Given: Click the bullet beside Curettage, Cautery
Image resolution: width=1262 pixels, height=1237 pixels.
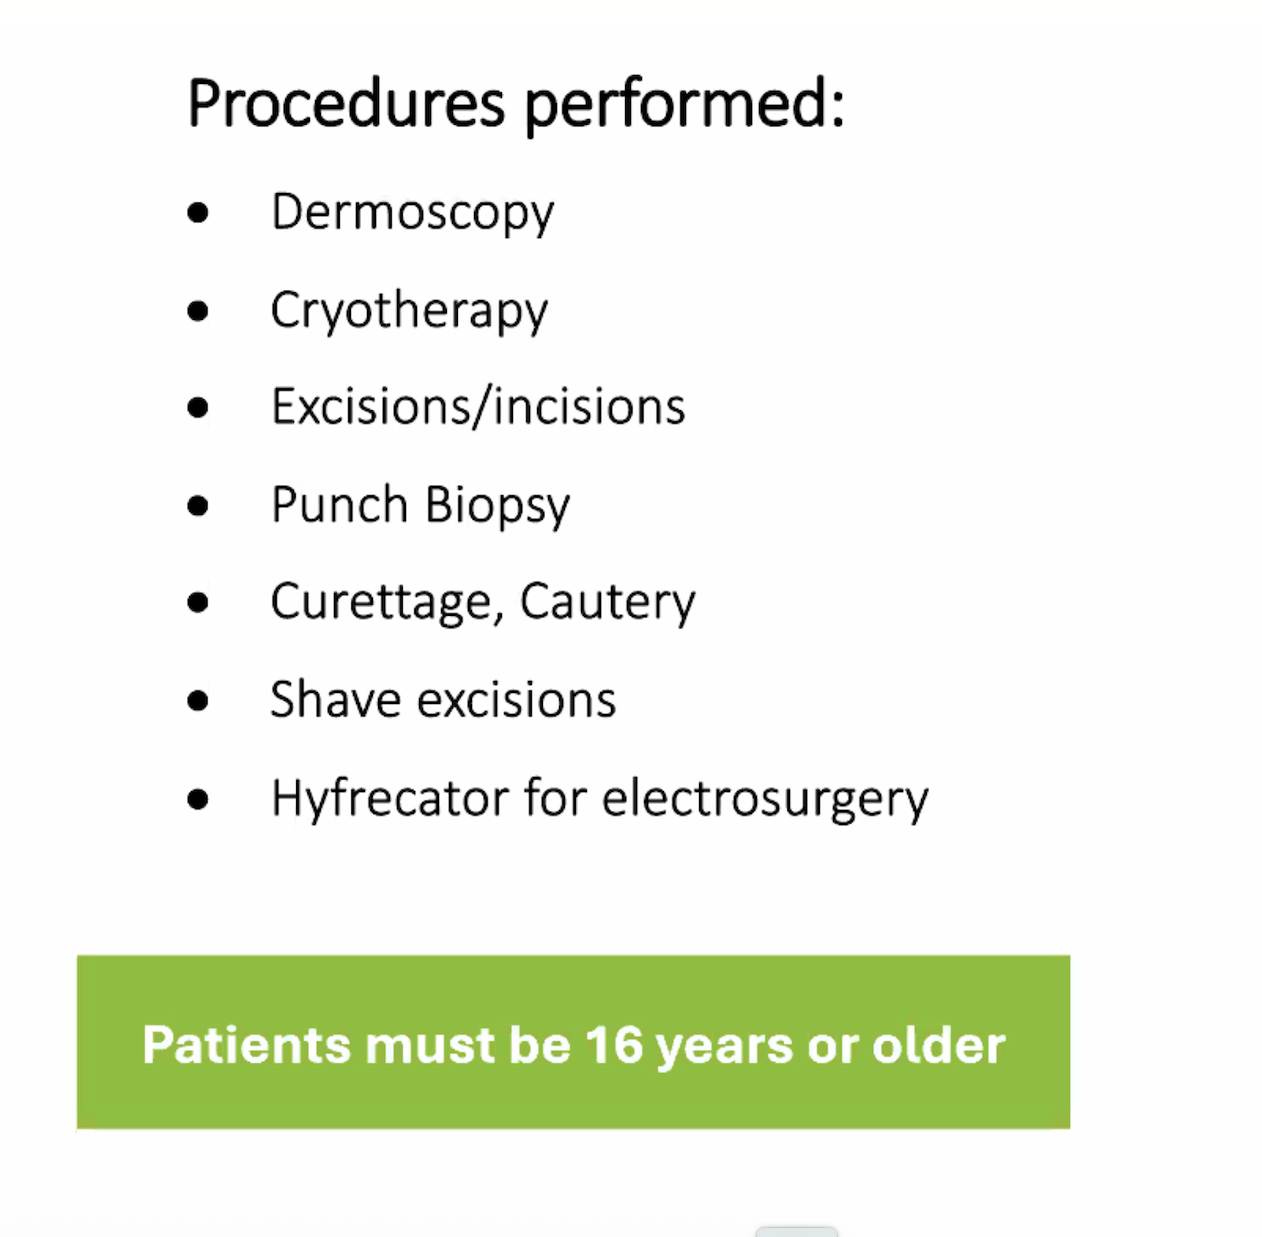Looking at the screenshot, I should [x=198, y=603].
